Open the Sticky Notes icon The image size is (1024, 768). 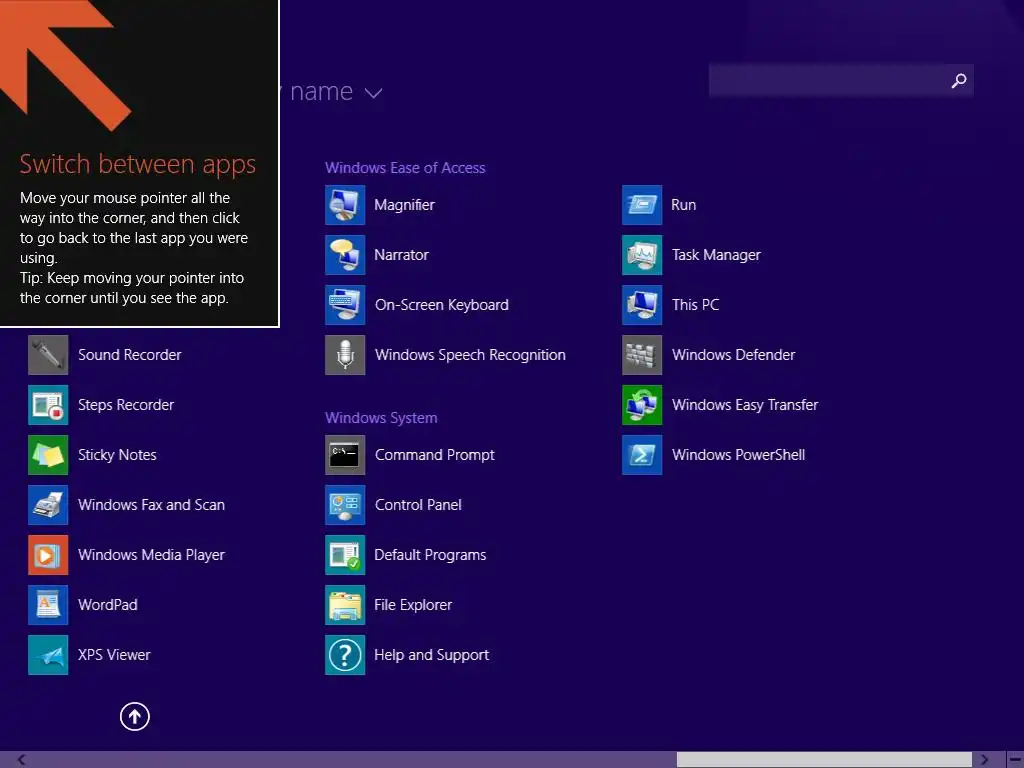point(48,455)
